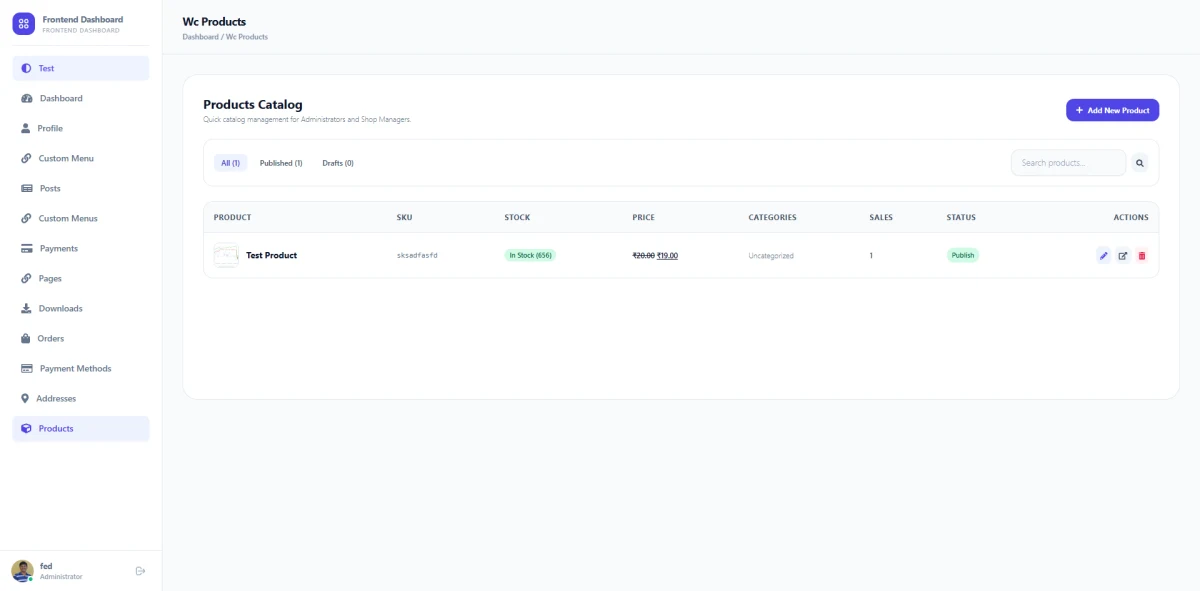This screenshot has height=591, width=1200.
Task: Open Test in the sidebar
Action: point(80,68)
